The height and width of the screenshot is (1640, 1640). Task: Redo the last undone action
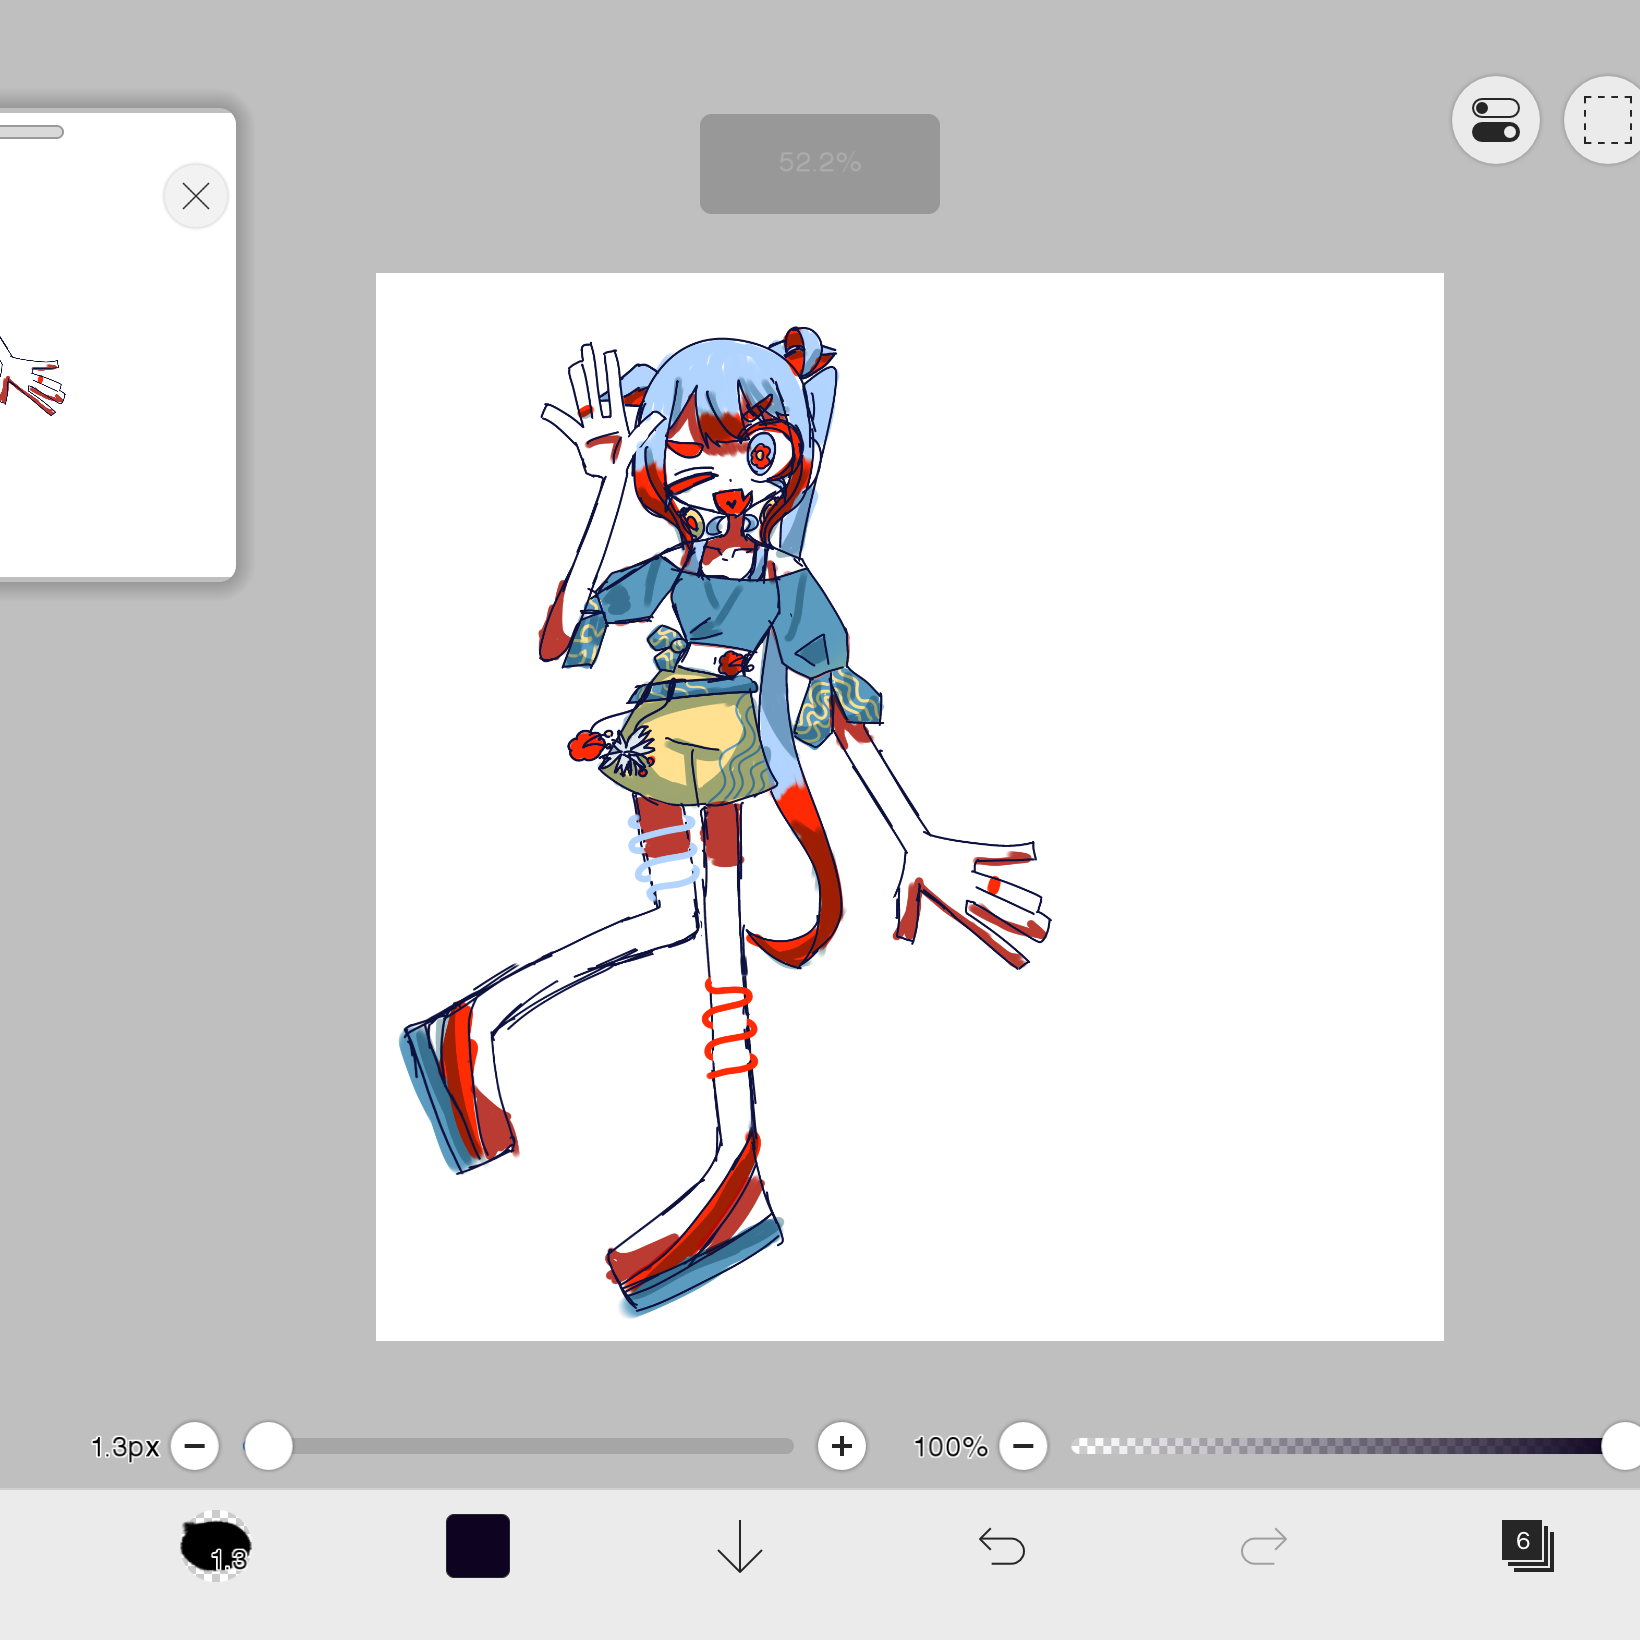[1264, 1546]
